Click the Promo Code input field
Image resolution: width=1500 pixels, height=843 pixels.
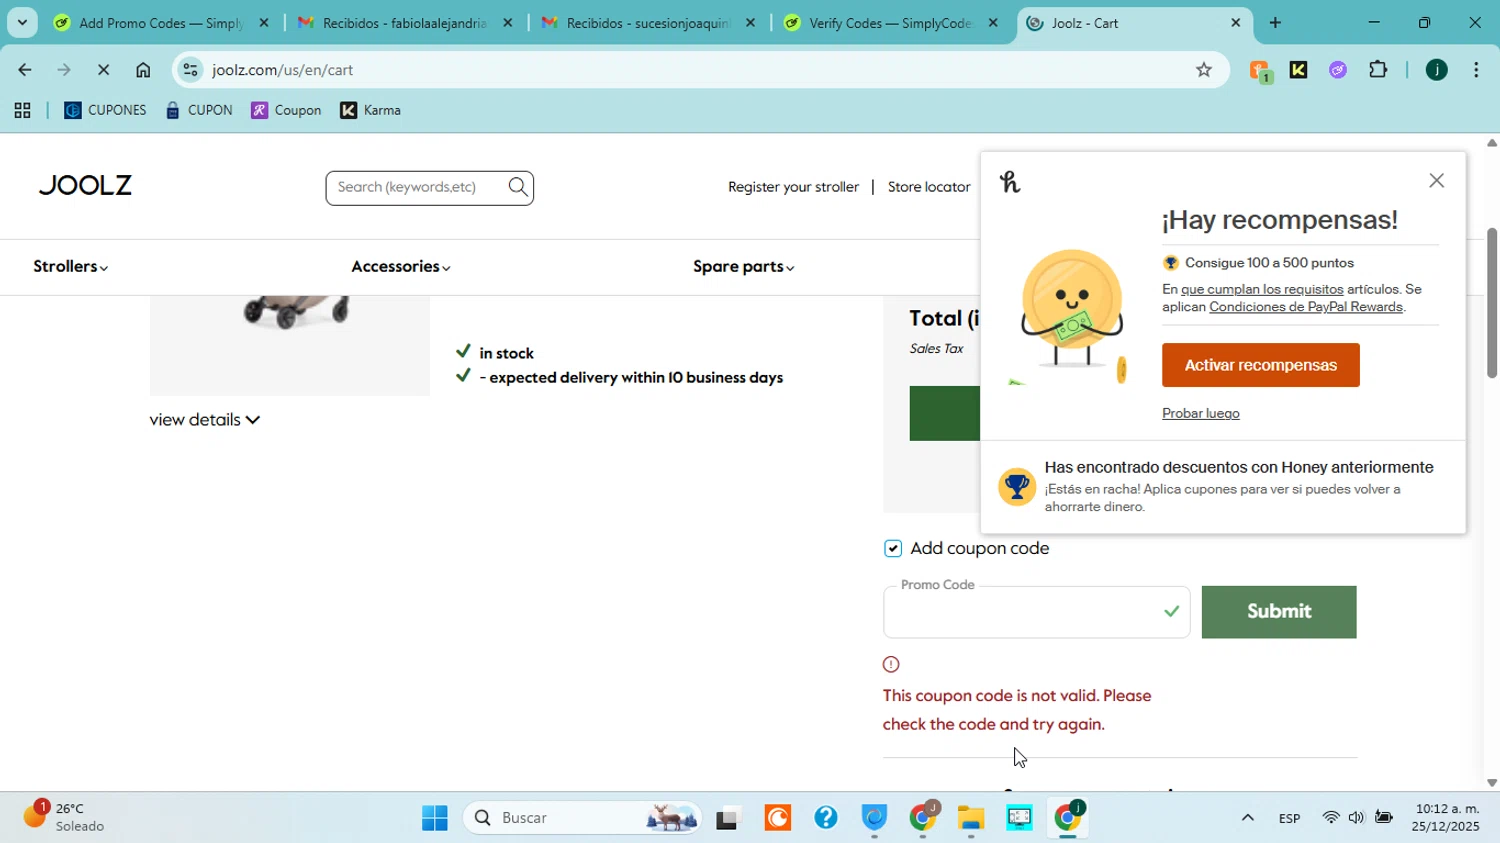click(x=1036, y=612)
